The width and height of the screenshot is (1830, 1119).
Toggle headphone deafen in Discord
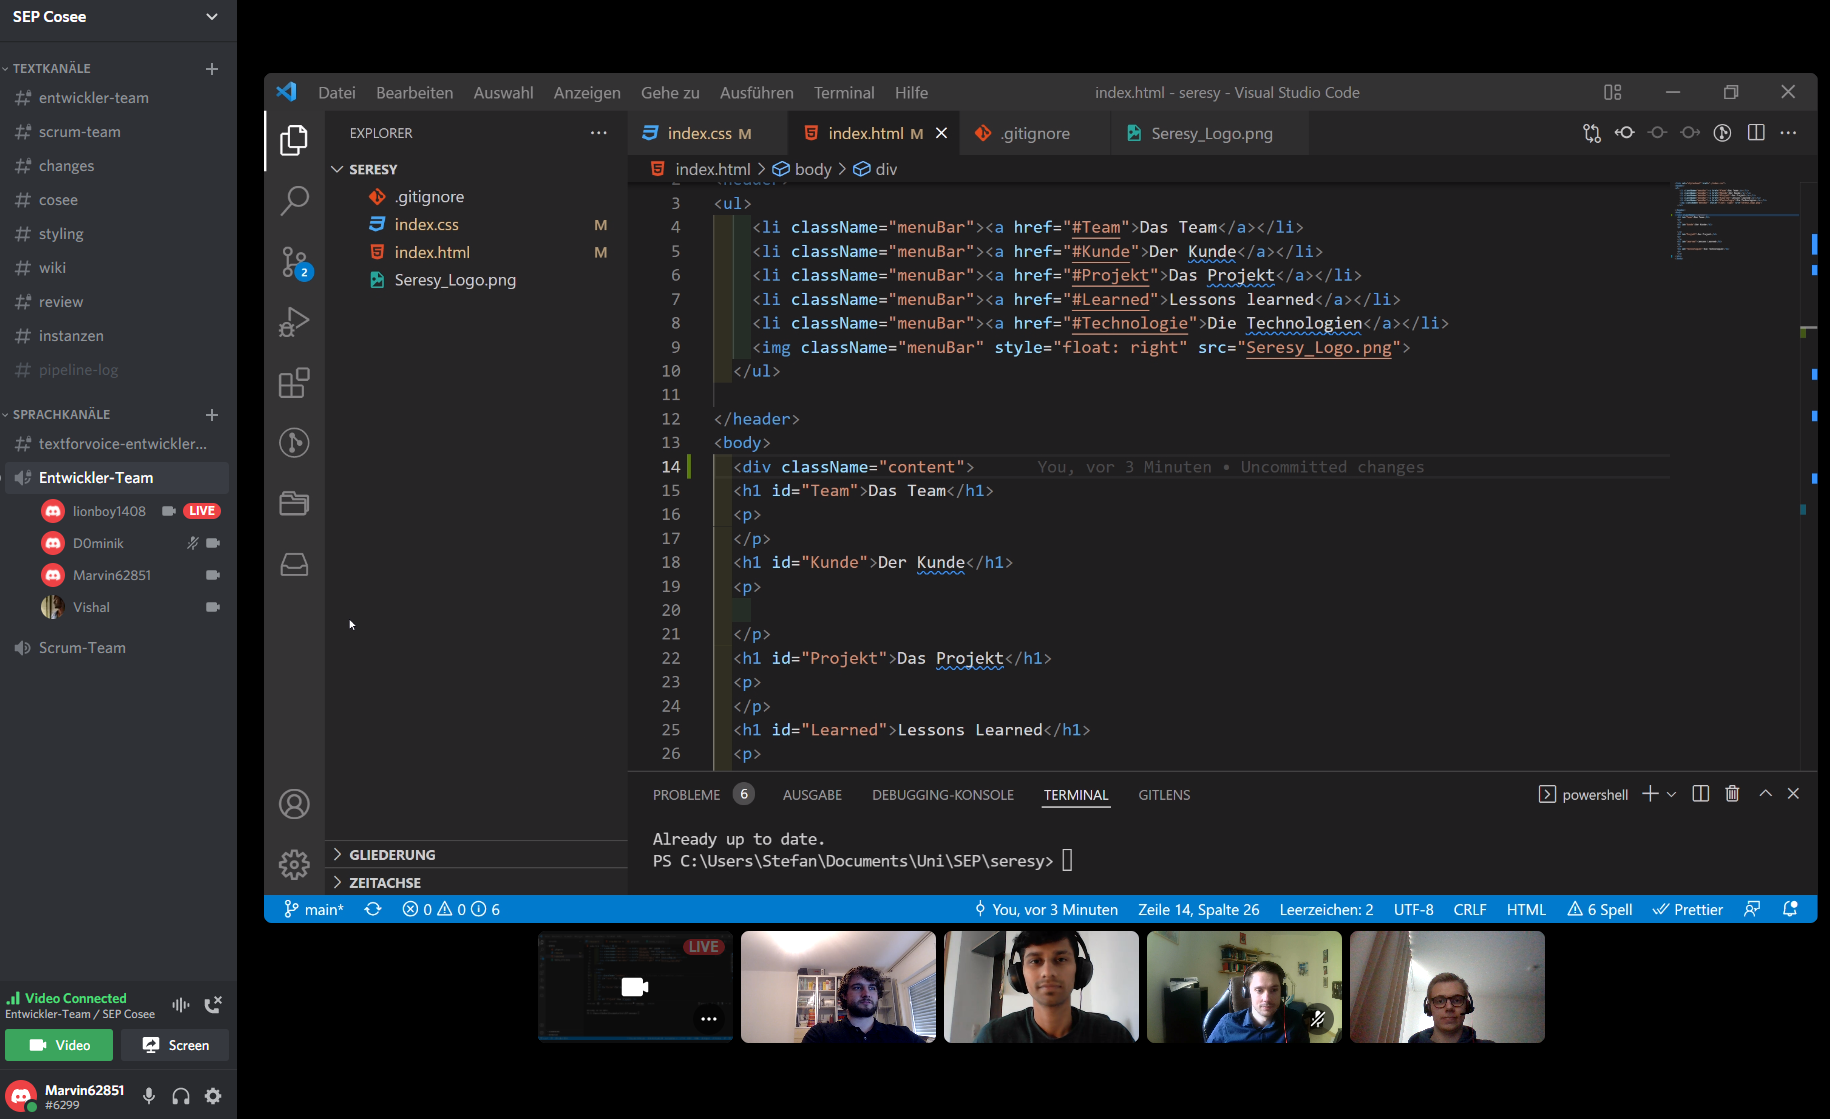pos(181,1096)
